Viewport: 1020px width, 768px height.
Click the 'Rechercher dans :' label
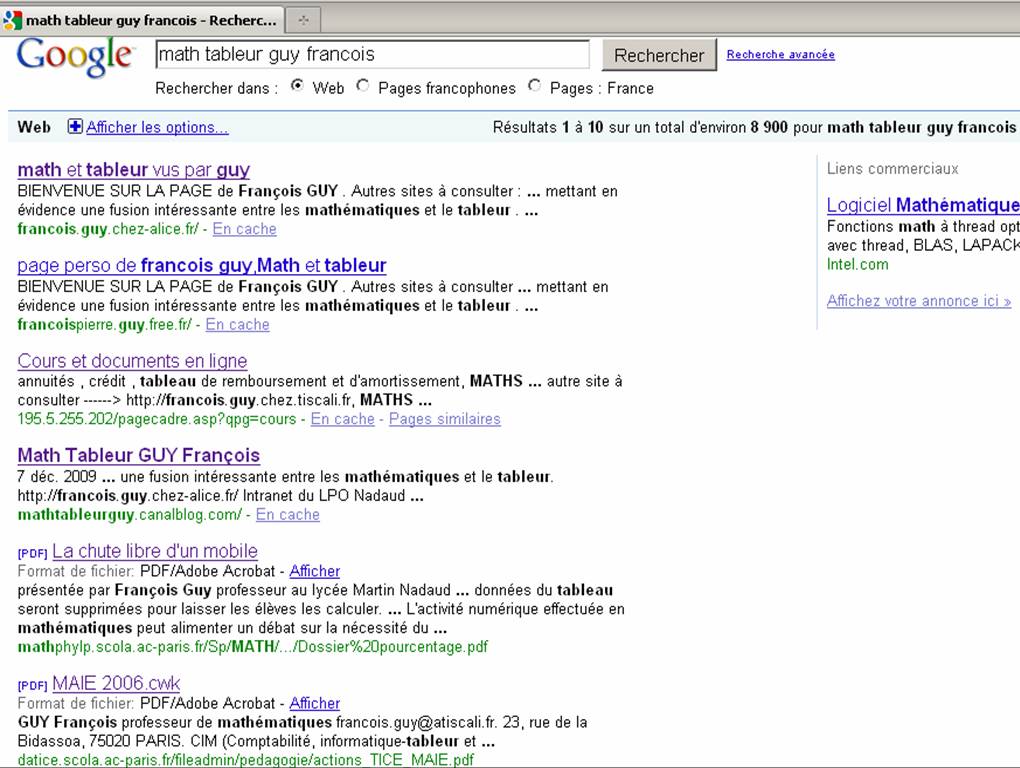(217, 88)
